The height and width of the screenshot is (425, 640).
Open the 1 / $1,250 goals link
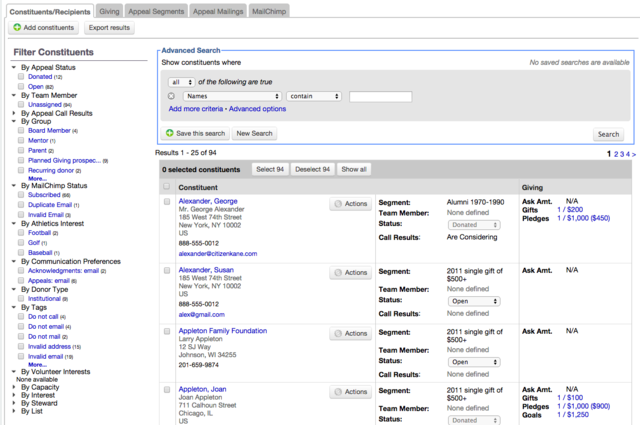pos(573,414)
